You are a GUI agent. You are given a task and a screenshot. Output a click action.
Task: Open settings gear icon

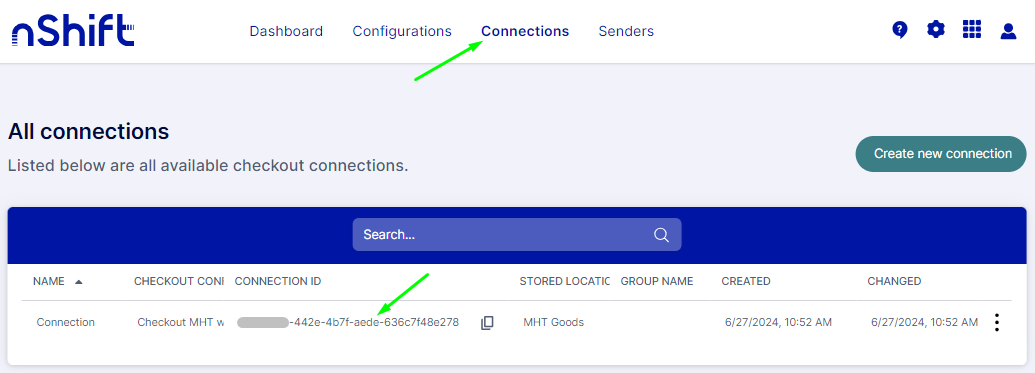click(935, 30)
